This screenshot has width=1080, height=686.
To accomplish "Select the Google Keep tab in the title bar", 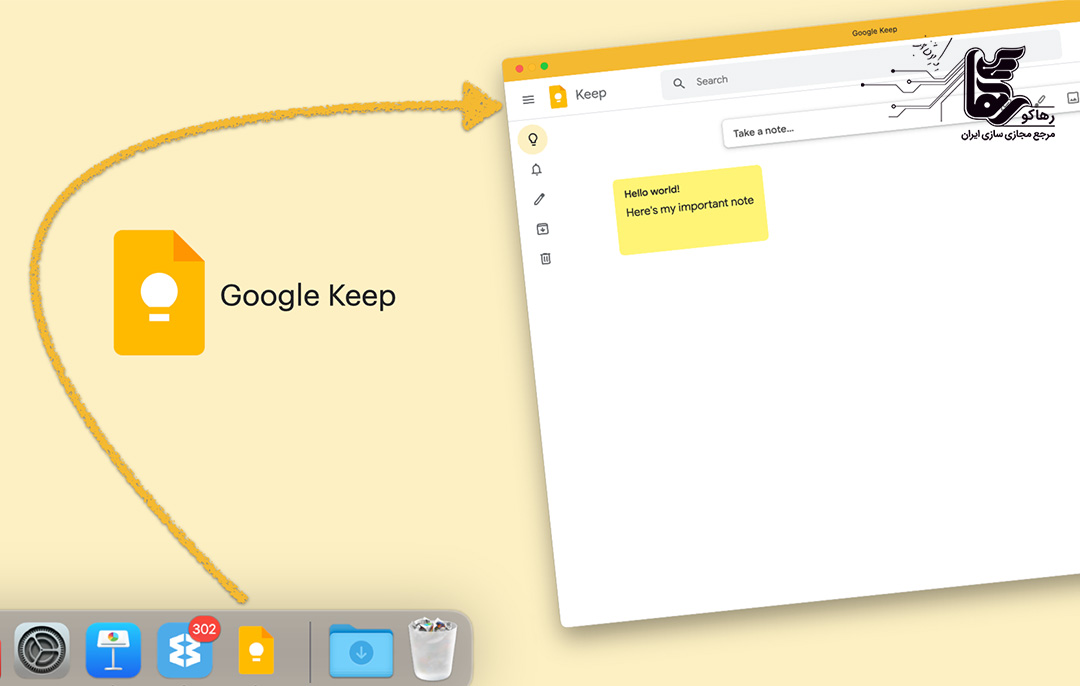I will pos(873,30).
